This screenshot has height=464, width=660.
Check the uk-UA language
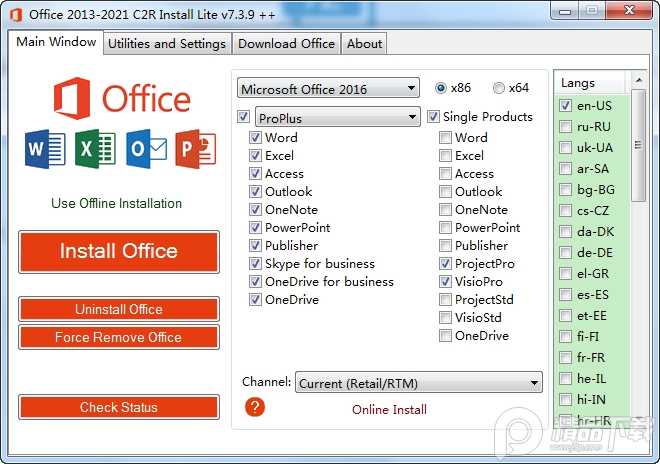[x=565, y=148]
